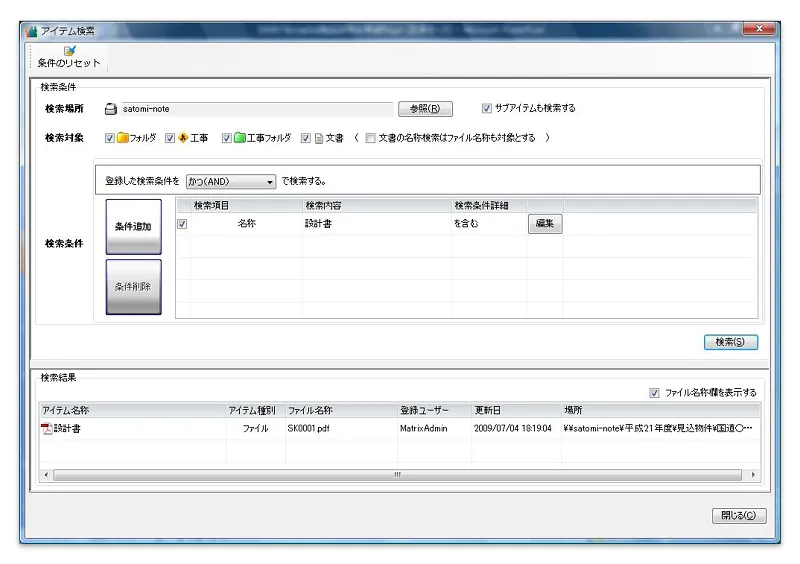Screen dimensions: 800x564
Task: Click the 工事 construction icon
Action: click(x=184, y=138)
